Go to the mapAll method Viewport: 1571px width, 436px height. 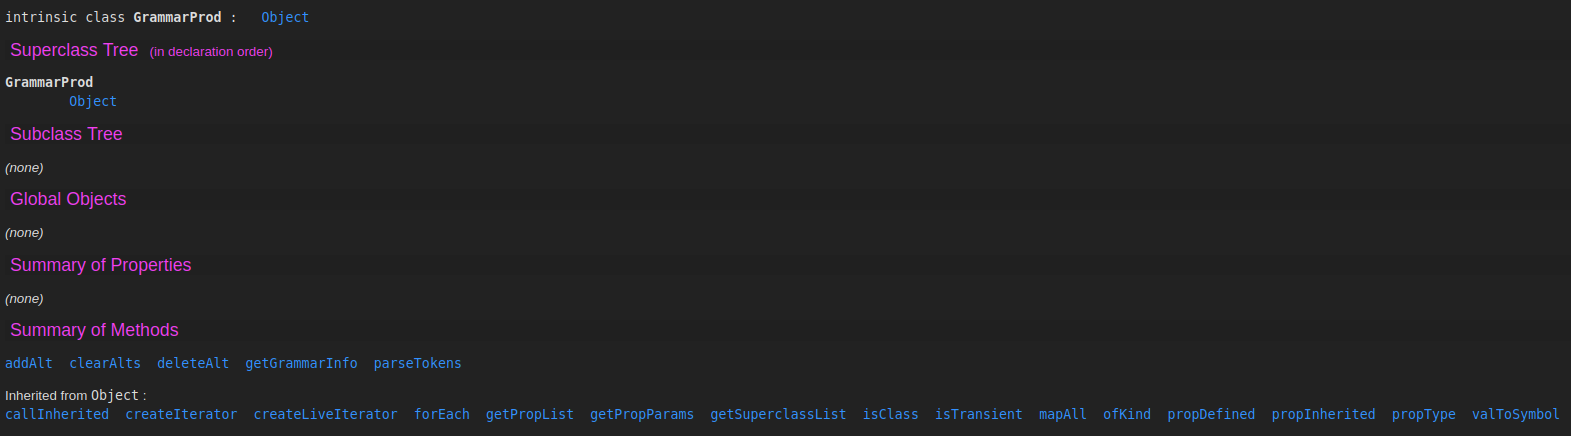(1063, 414)
